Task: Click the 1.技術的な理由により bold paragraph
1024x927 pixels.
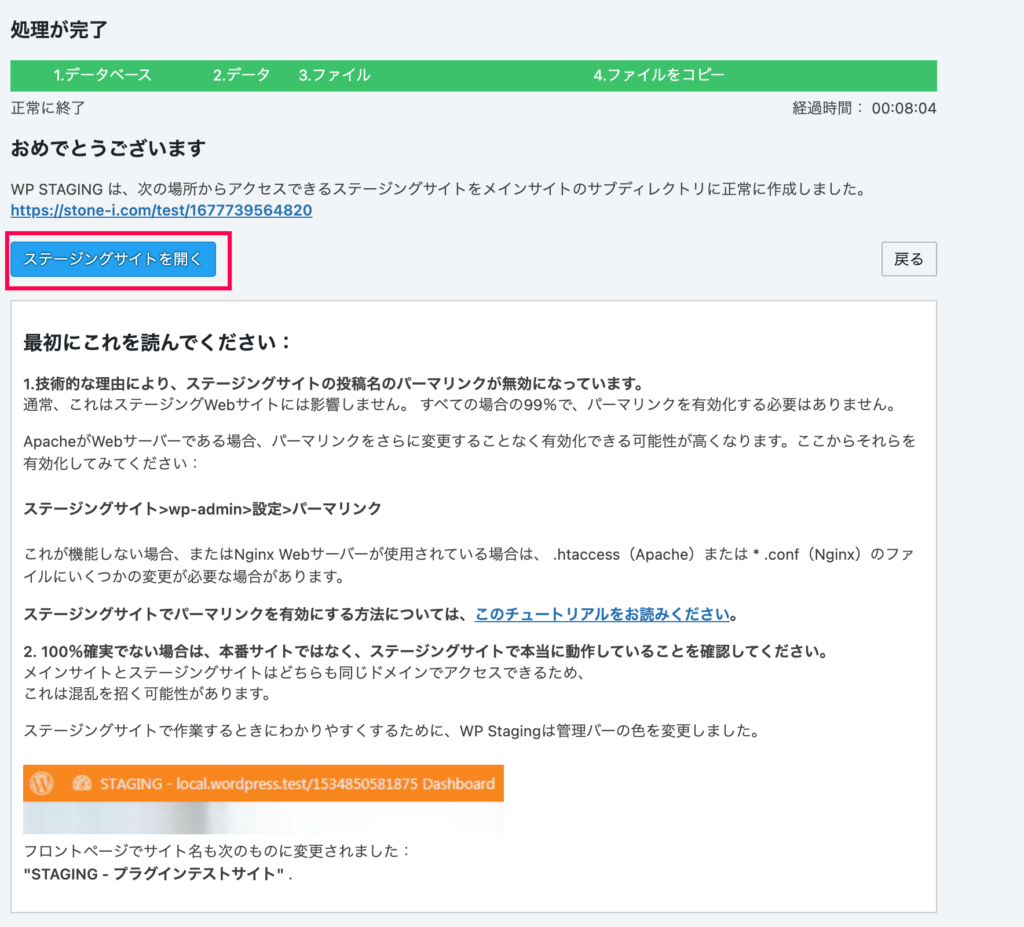Action: [x=334, y=383]
